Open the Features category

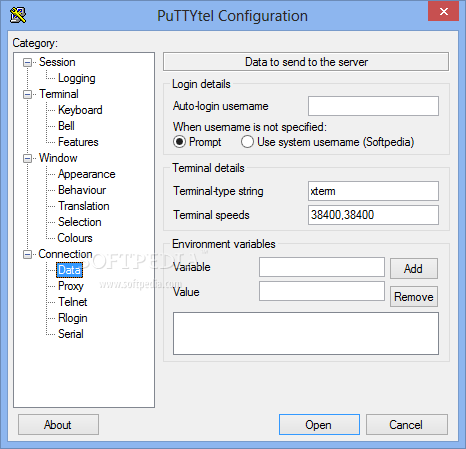78,142
